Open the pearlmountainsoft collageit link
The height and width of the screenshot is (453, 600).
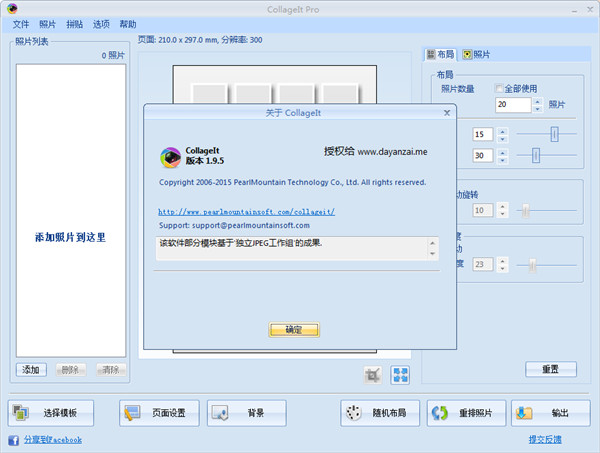246,212
